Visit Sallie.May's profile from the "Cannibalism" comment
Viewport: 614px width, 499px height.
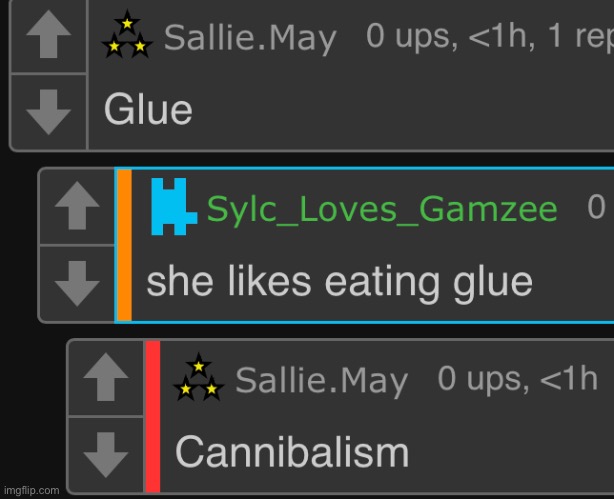[321, 380]
